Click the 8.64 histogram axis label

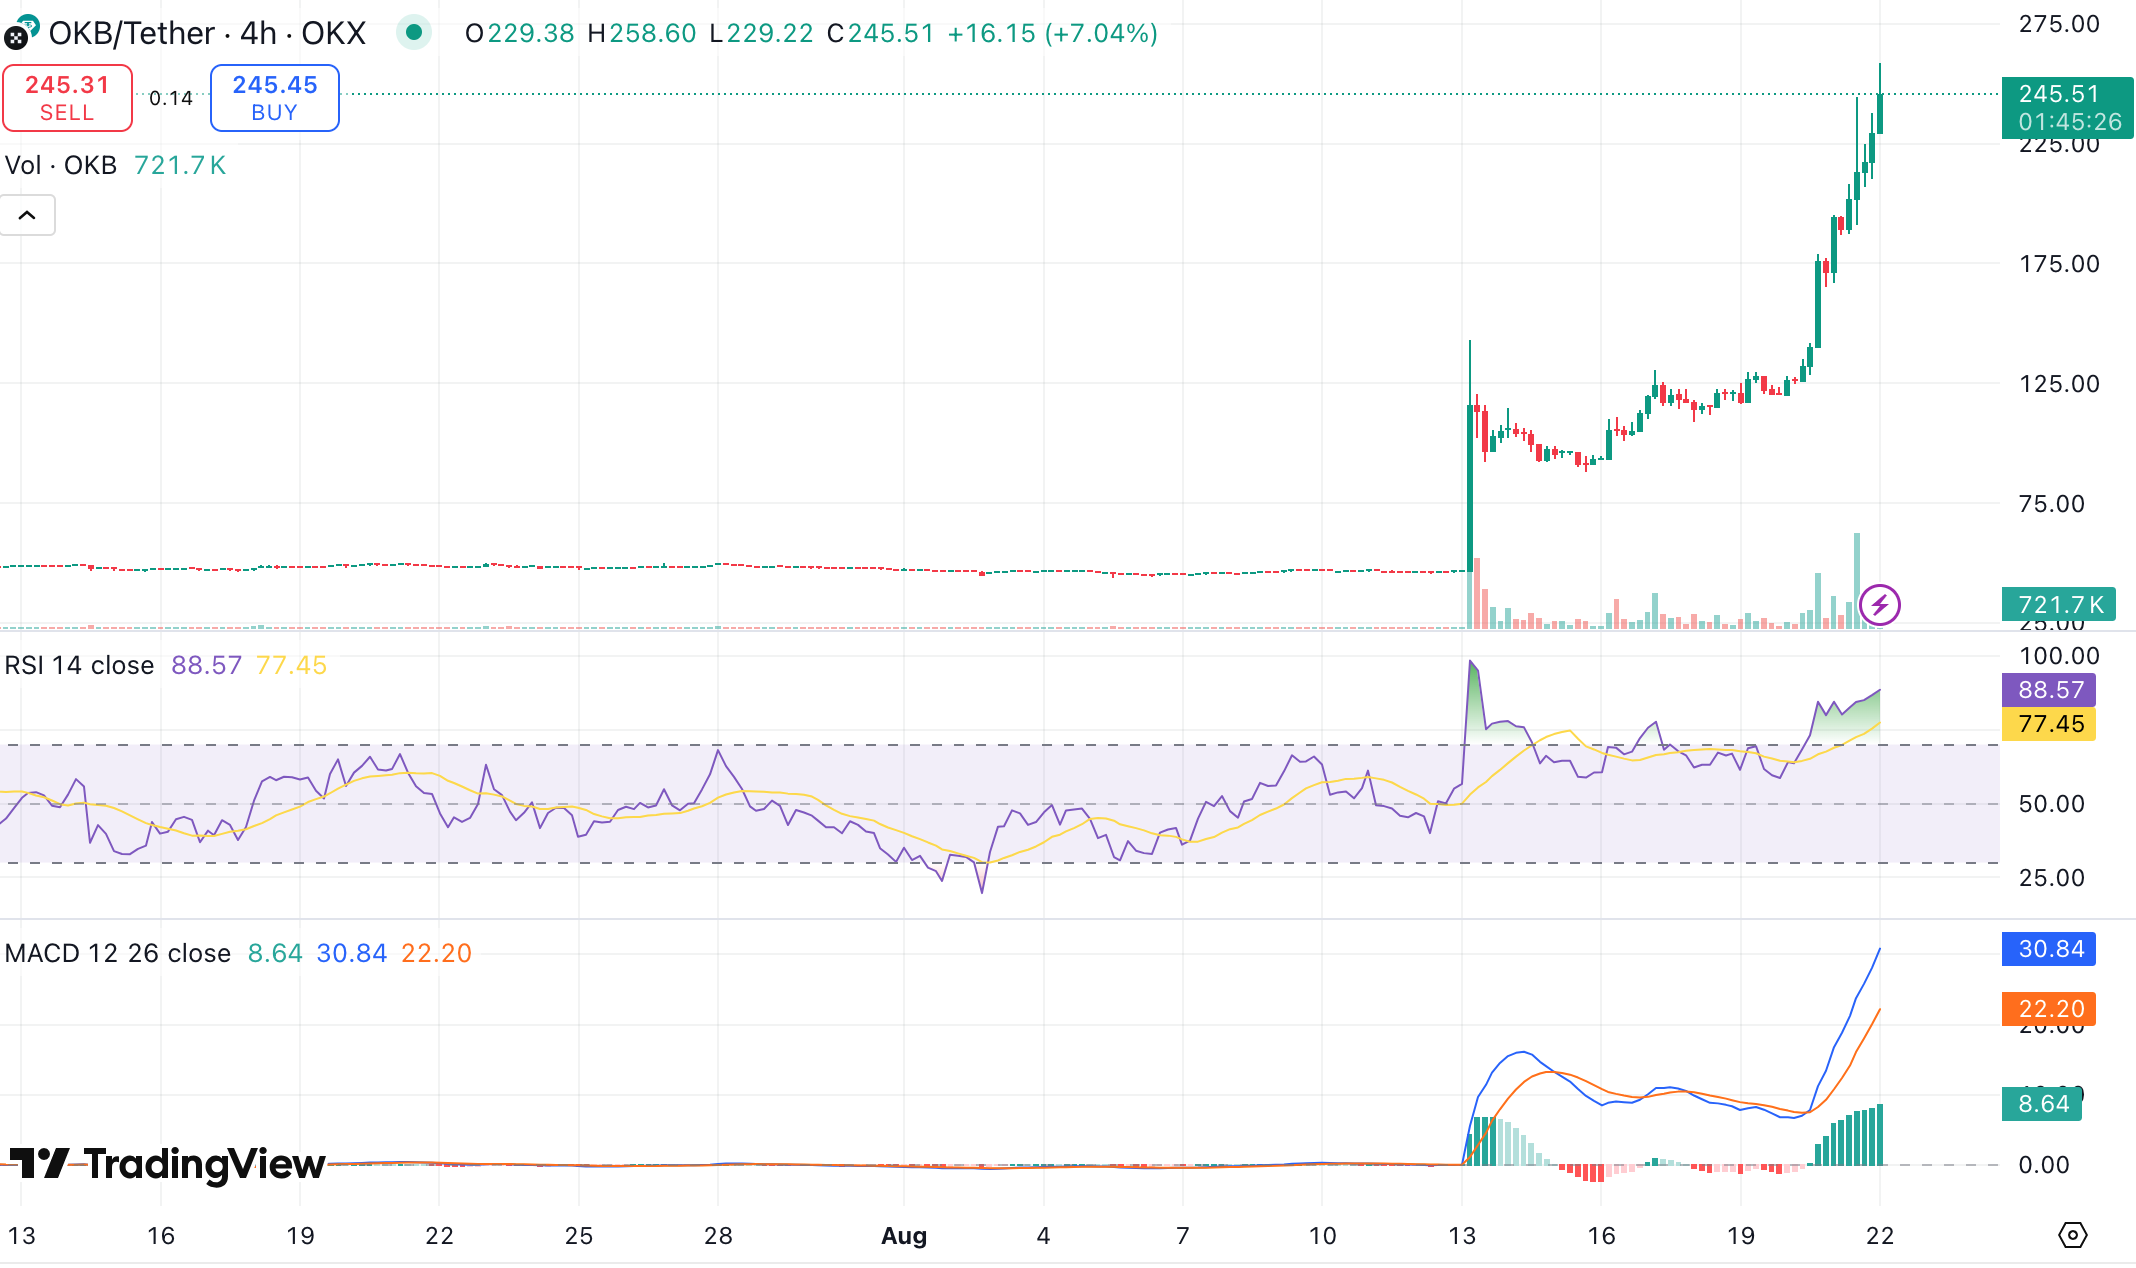2042,1104
